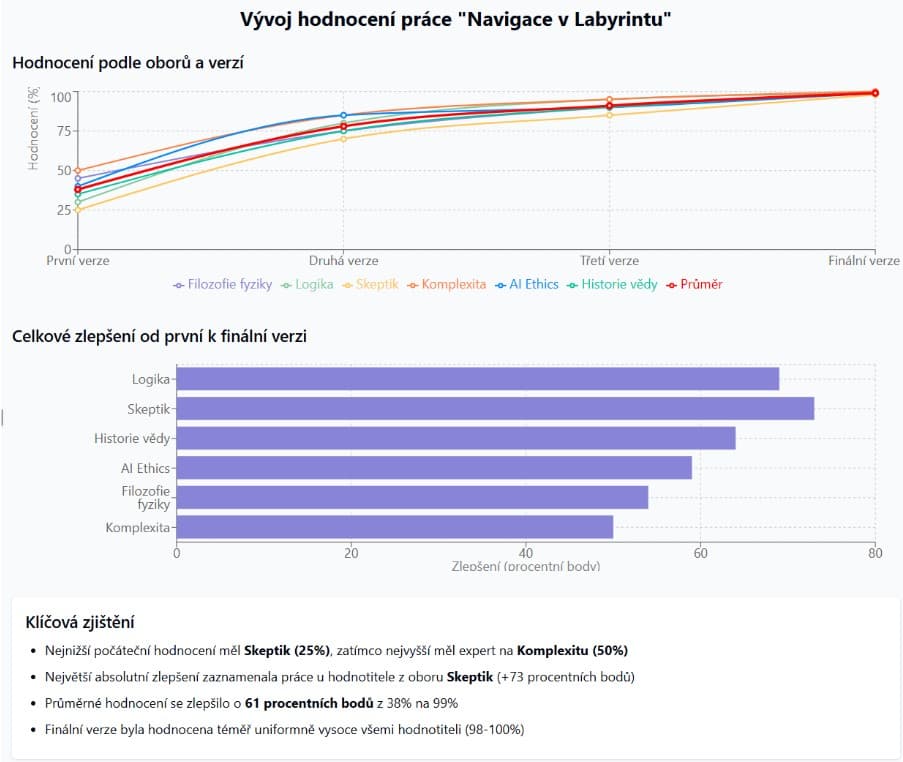The height and width of the screenshot is (762, 903).
Task: Click the AI Ethics improvement bar
Action: pyautogui.click(x=434, y=468)
